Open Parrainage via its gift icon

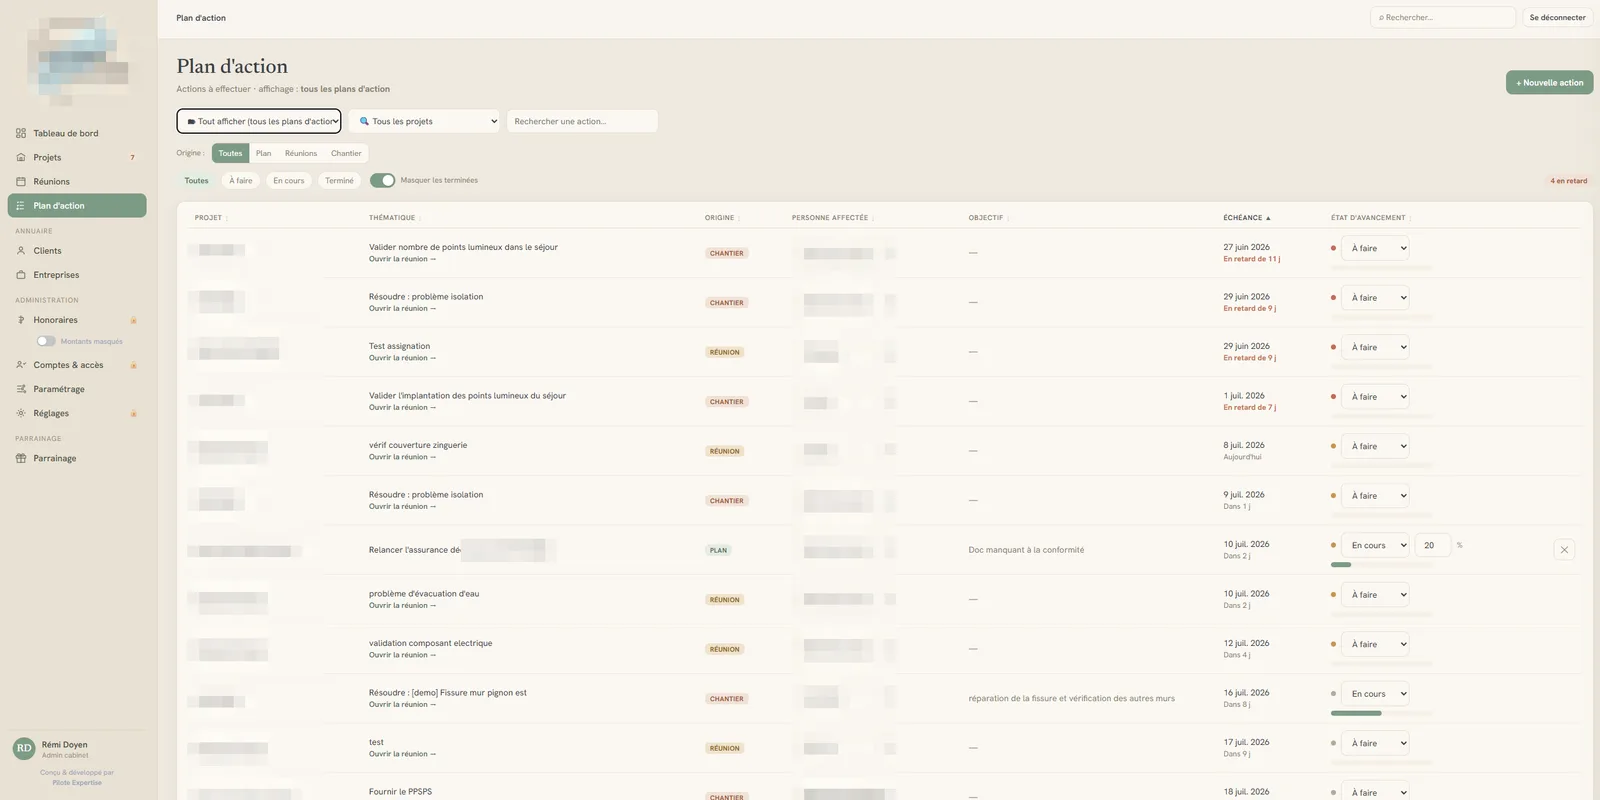pyautogui.click(x=21, y=458)
